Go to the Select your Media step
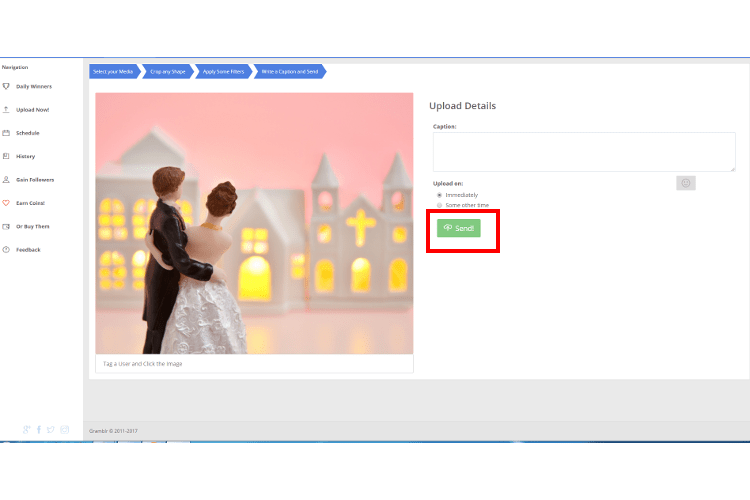Image resolution: width=750 pixels, height=500 pixels. pos(113,71)
